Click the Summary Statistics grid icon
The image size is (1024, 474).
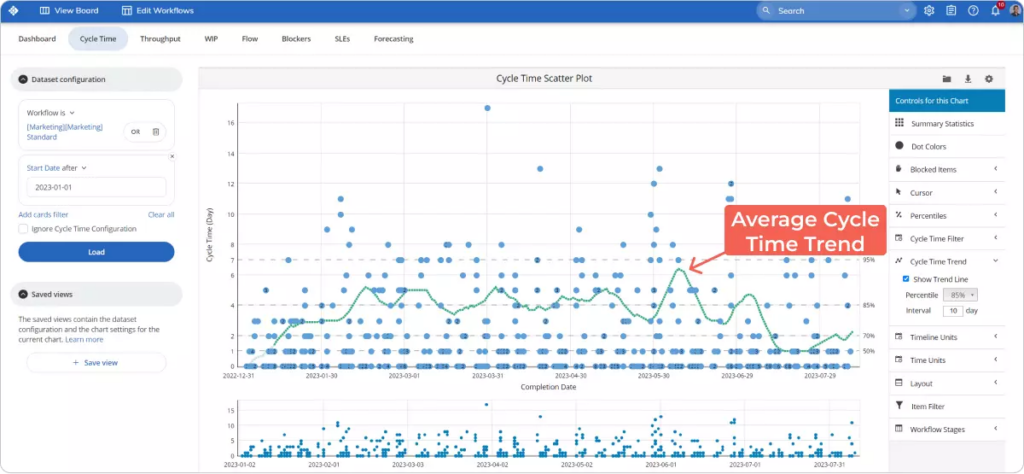click(x=899, y=123)
